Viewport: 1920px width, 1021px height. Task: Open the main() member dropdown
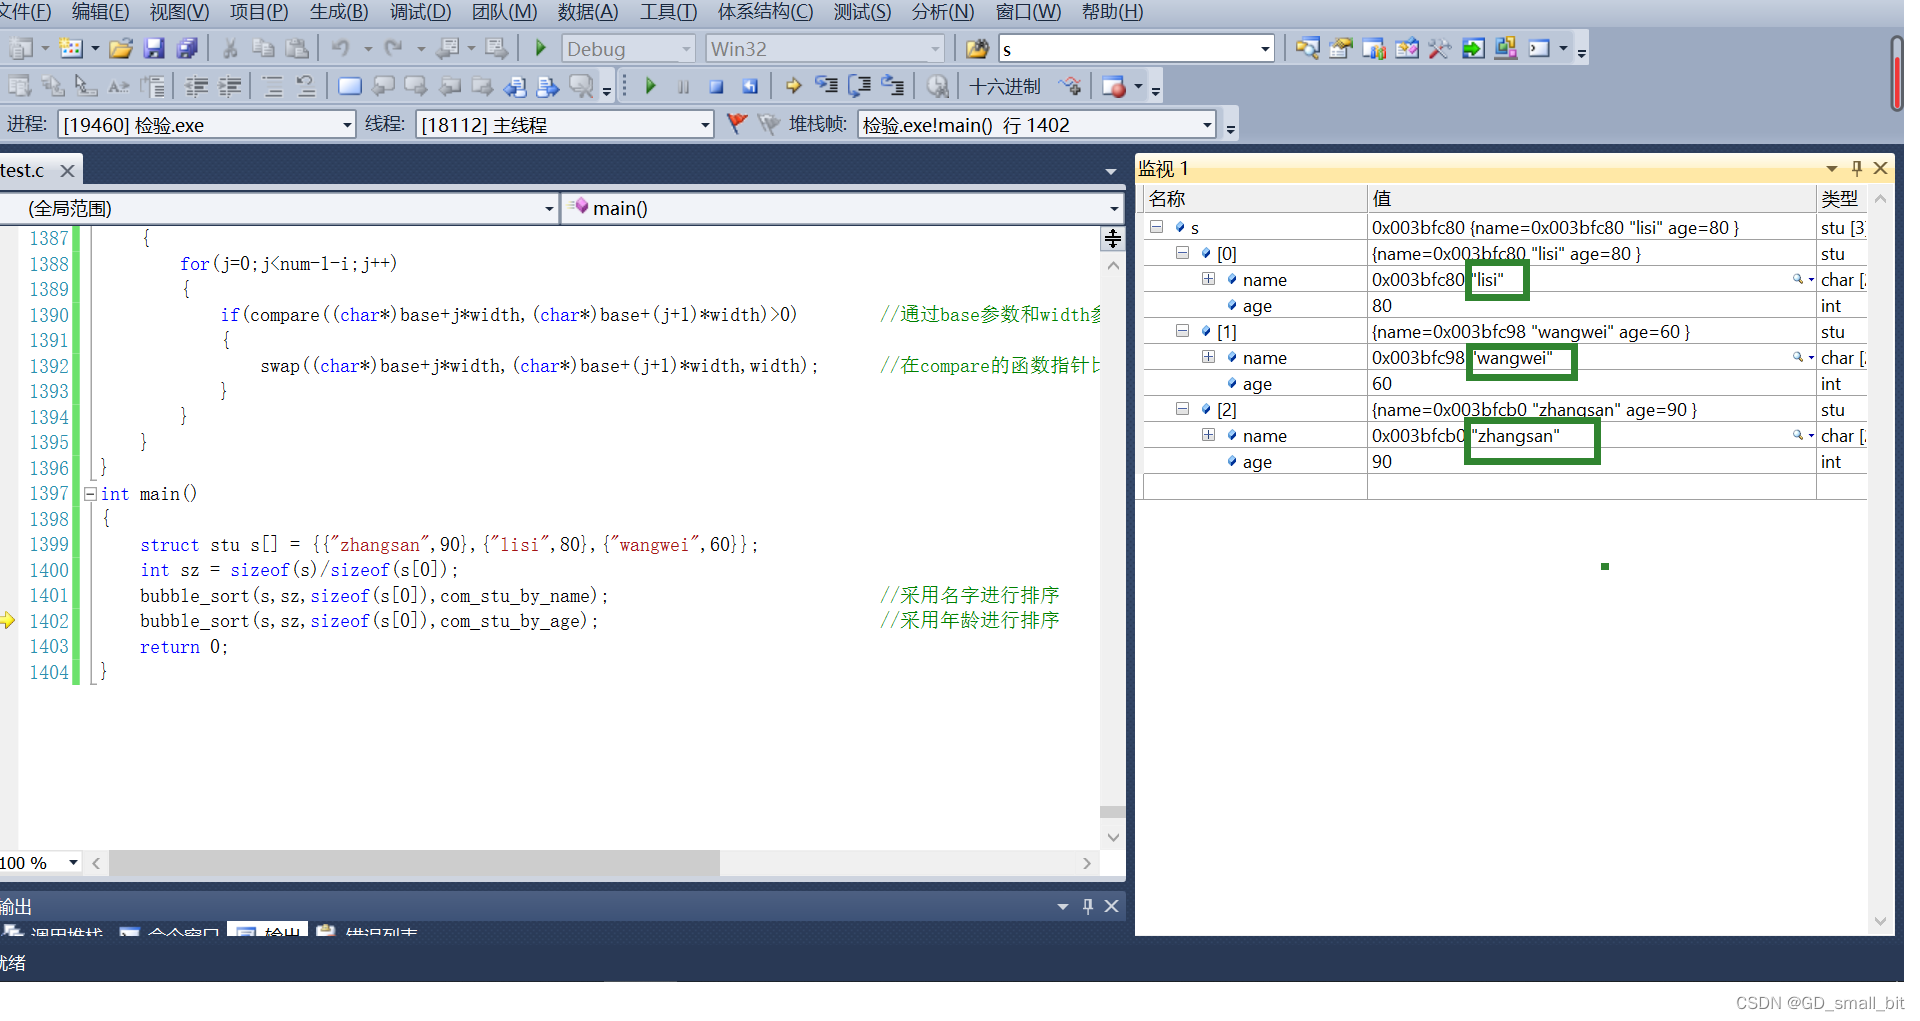[x=1113, y=208]
